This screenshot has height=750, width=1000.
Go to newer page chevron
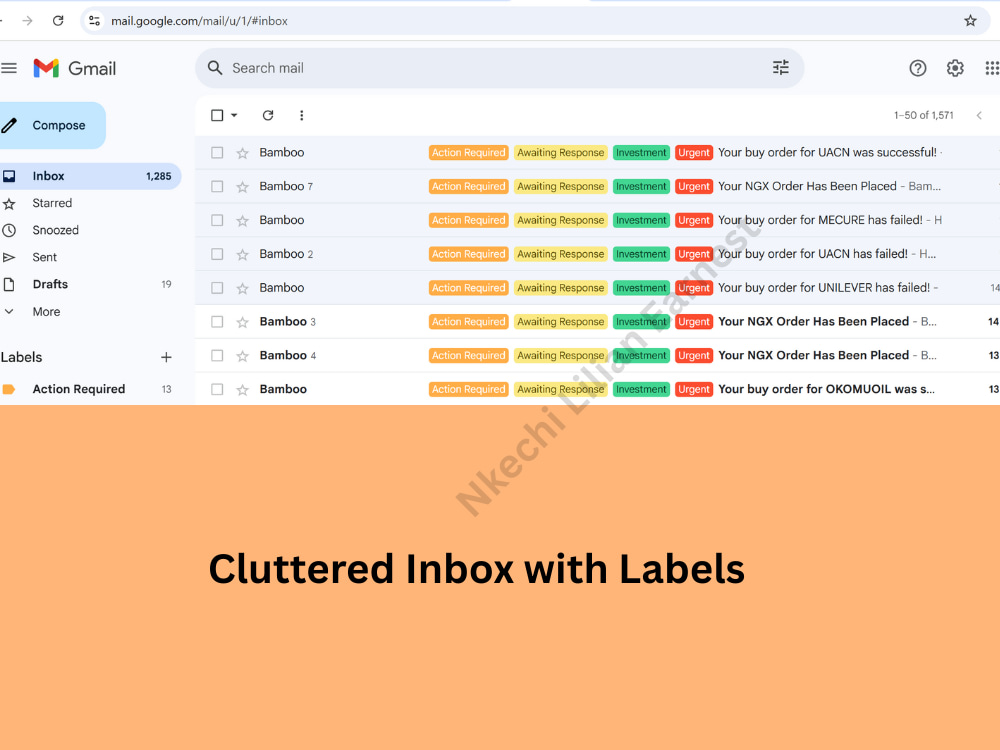pyautogui.click(x=979, y=115)
